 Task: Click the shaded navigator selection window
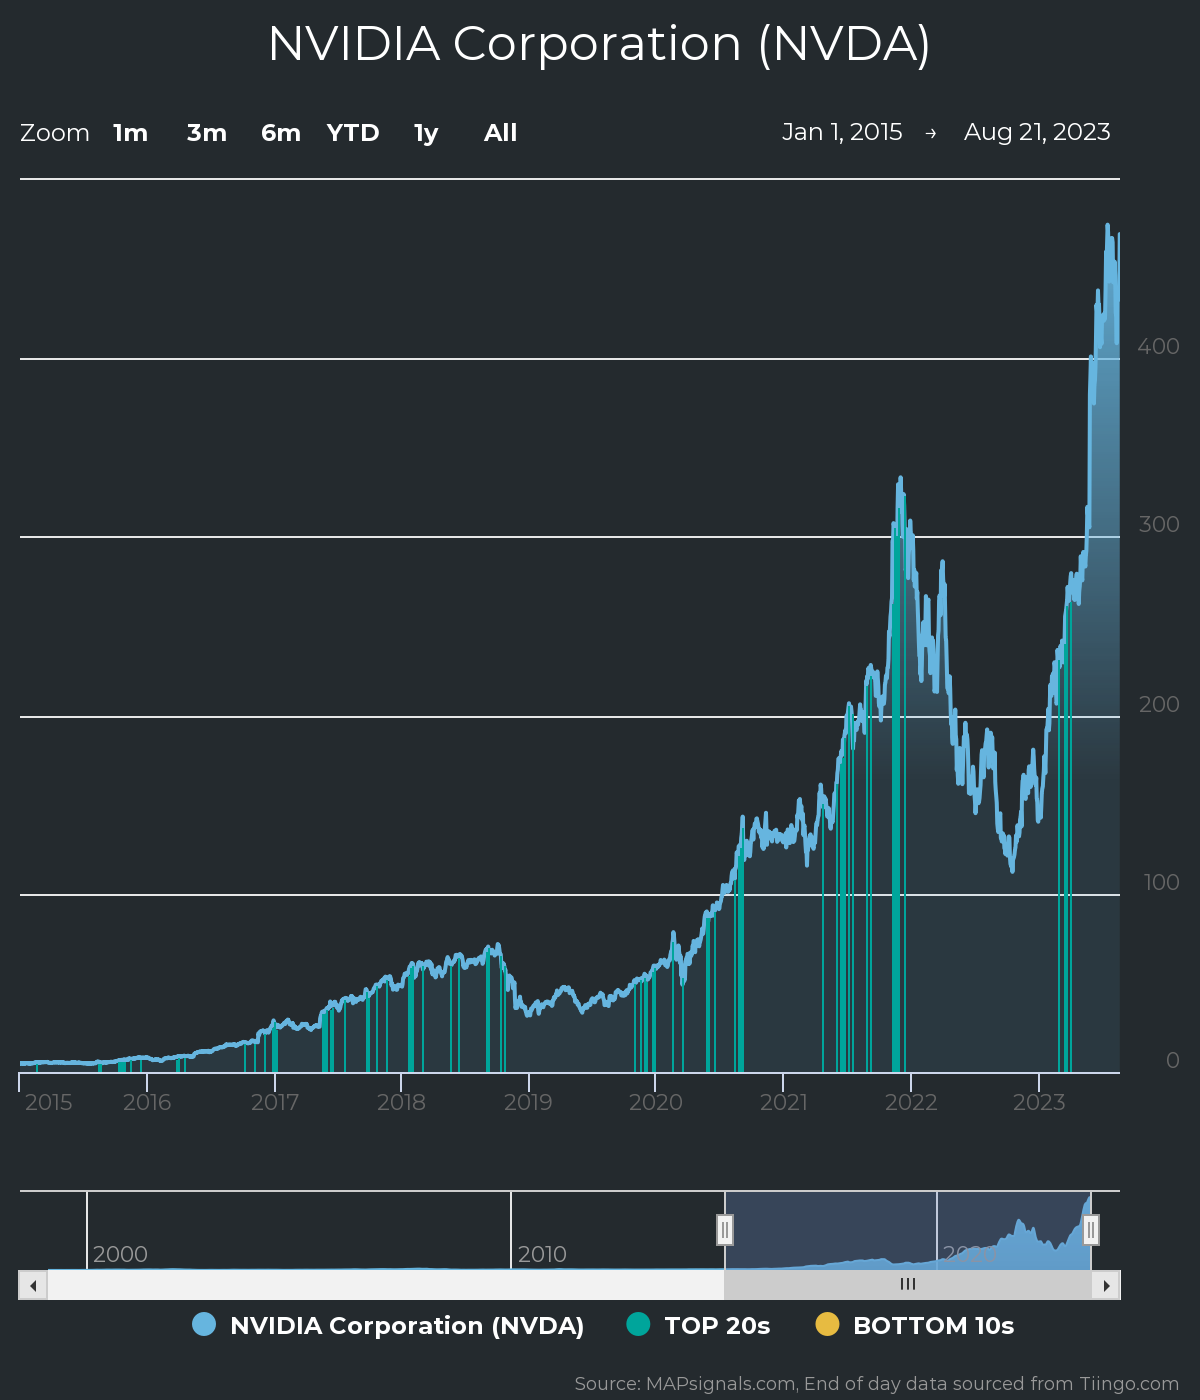pyautogui.click(x=908, y=1230)
